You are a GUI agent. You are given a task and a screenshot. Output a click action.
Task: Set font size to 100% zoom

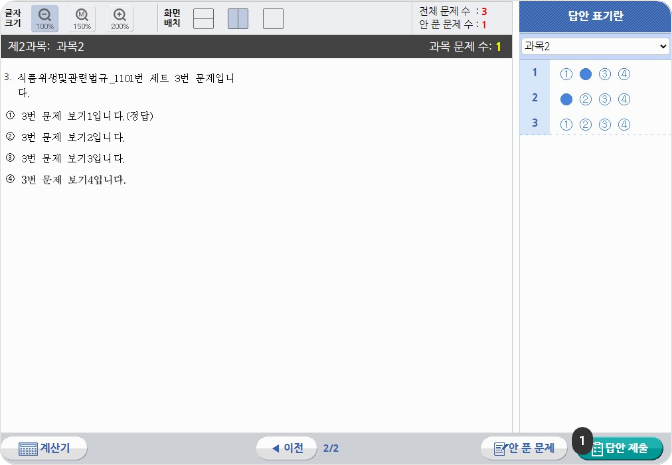[45, 18]
